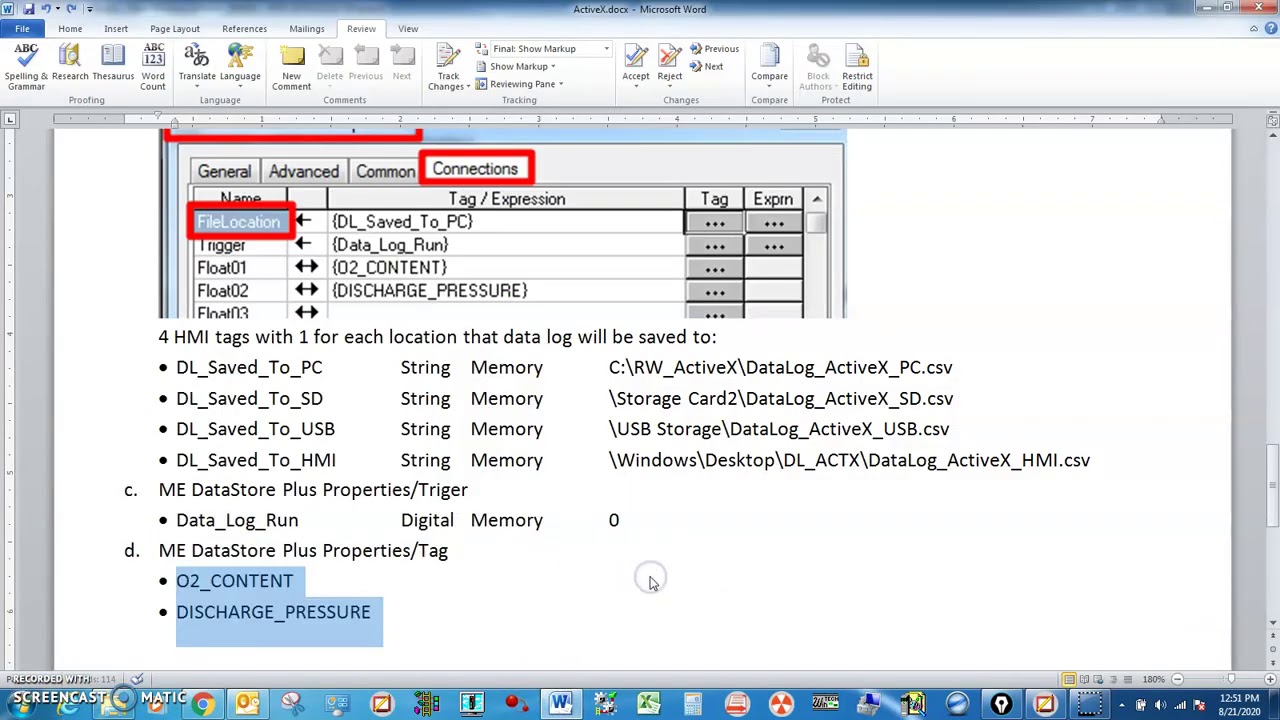Viewport: 1280px width, 720px height.
Task: Open the Track Changes dropdown arrow
Action: click(x=467, y=87)
